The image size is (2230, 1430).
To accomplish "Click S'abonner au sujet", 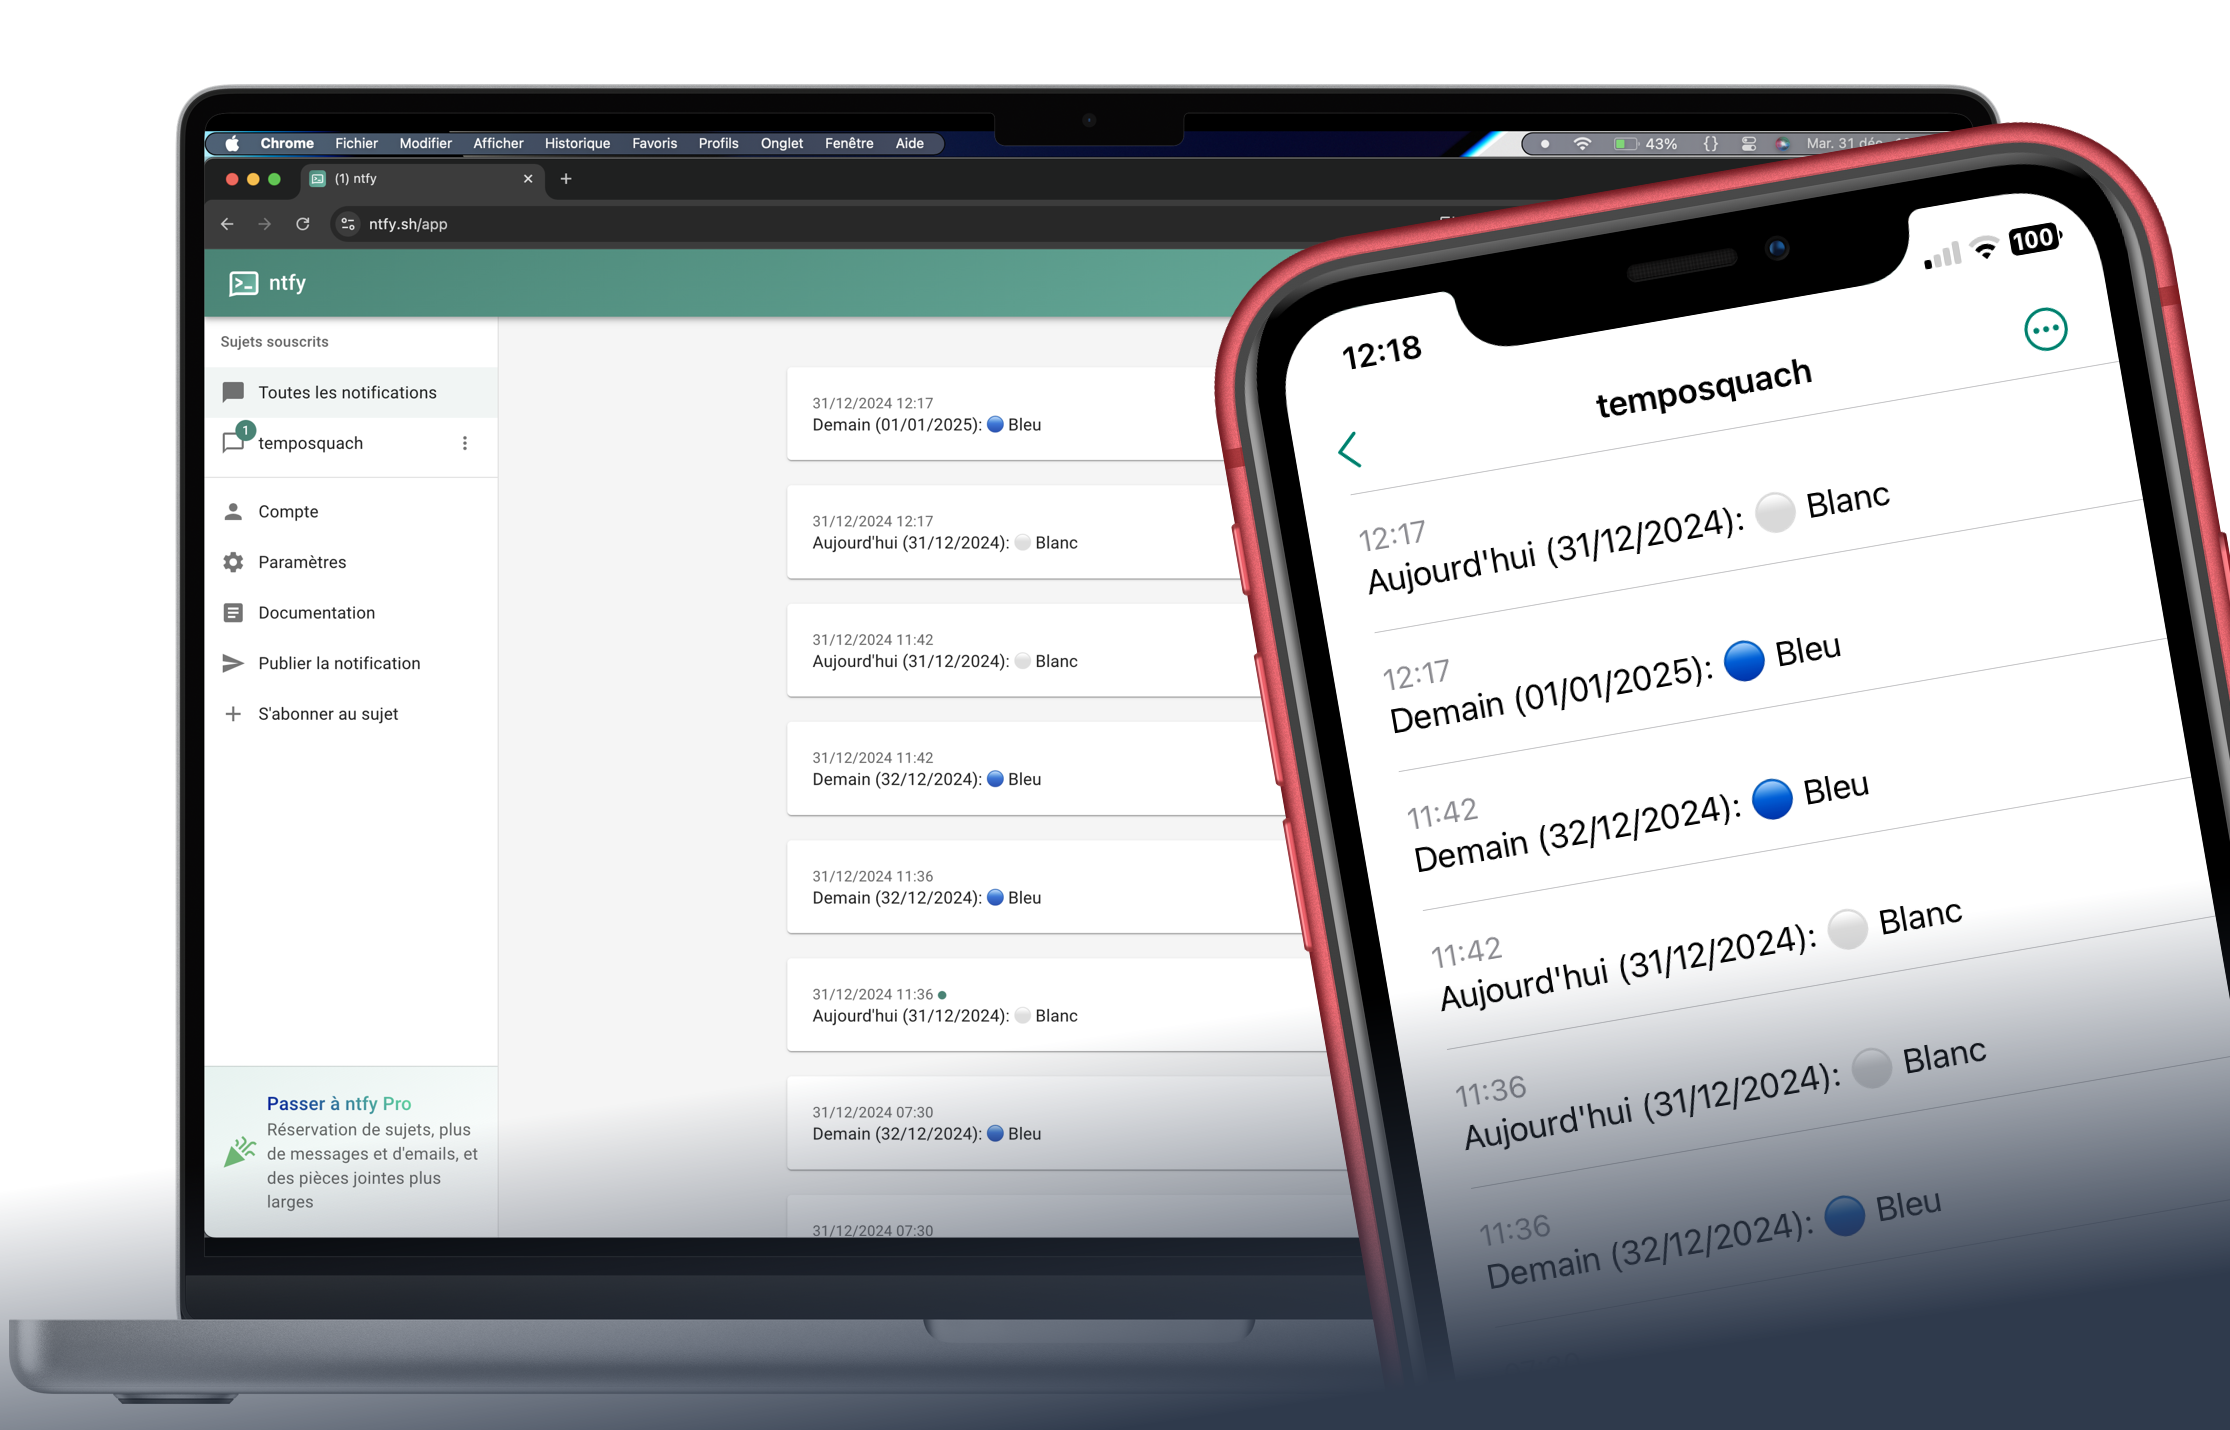I will pos(351,713).
